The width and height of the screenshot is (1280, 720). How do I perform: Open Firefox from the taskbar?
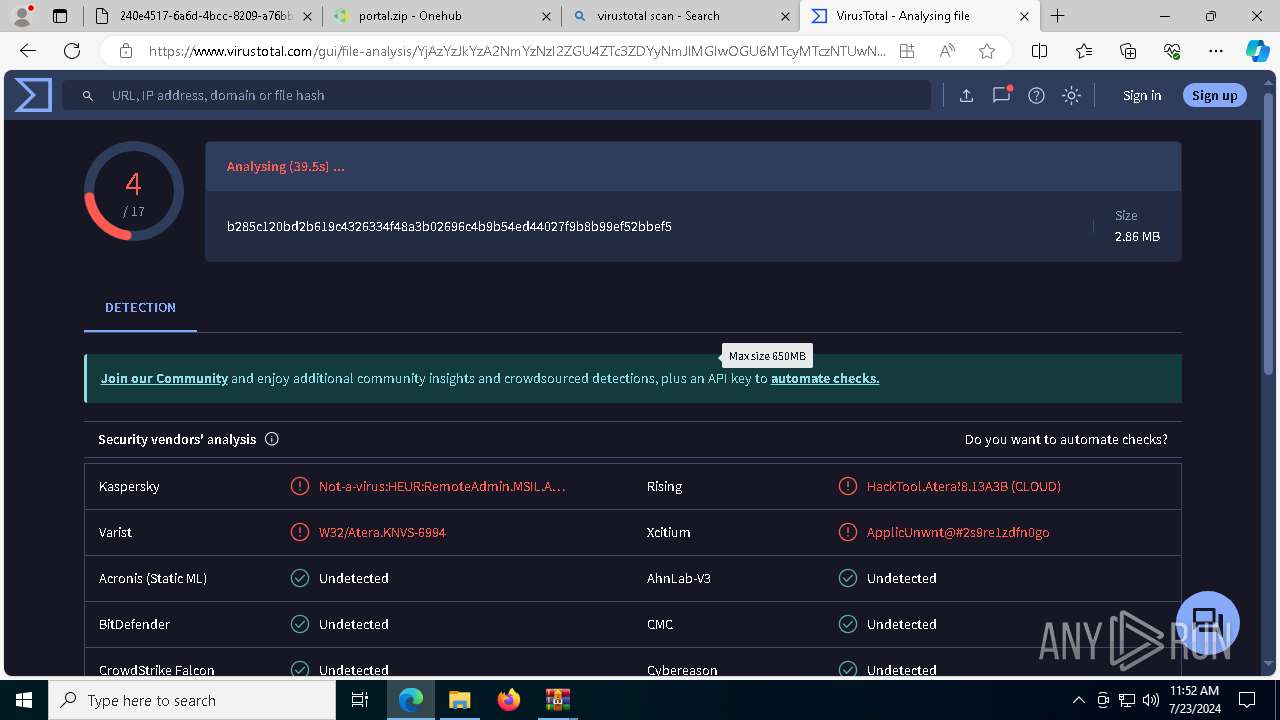tap(509, 700)
